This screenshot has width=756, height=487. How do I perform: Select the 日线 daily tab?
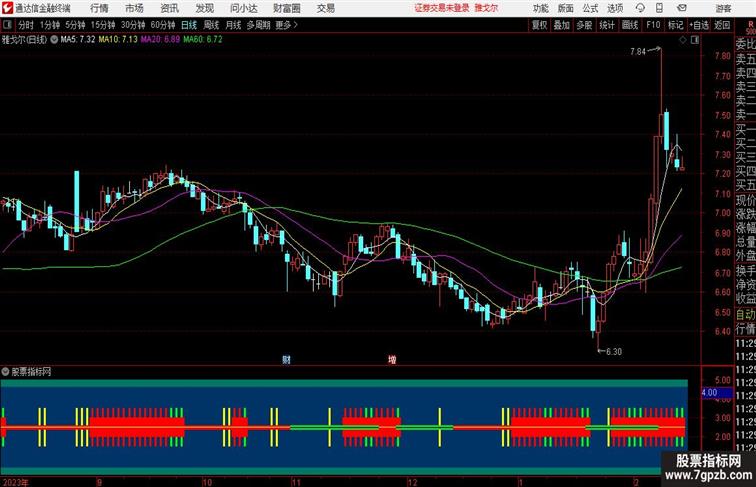pyautogui.click(x=189, y=25)
